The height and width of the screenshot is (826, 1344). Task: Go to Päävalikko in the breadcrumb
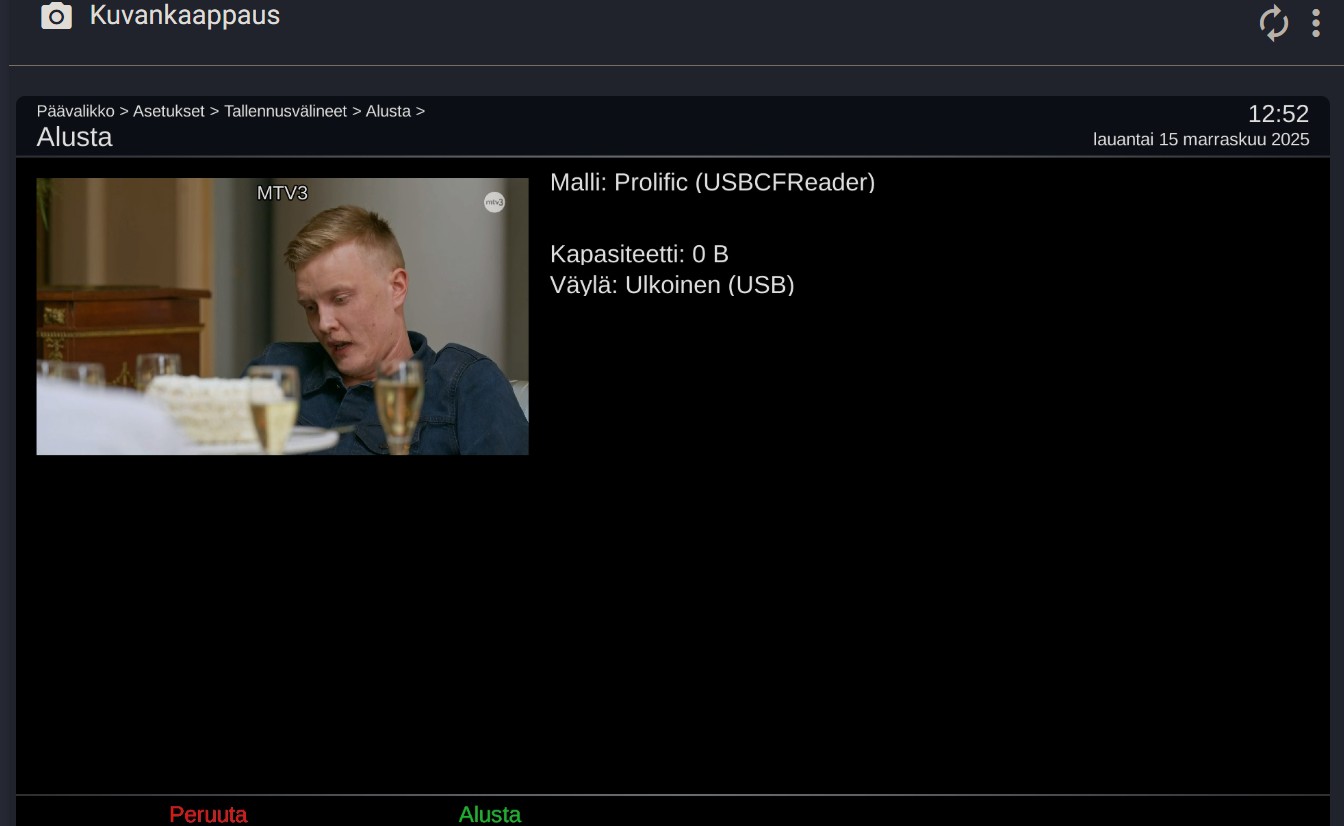[x=75, y=111]
